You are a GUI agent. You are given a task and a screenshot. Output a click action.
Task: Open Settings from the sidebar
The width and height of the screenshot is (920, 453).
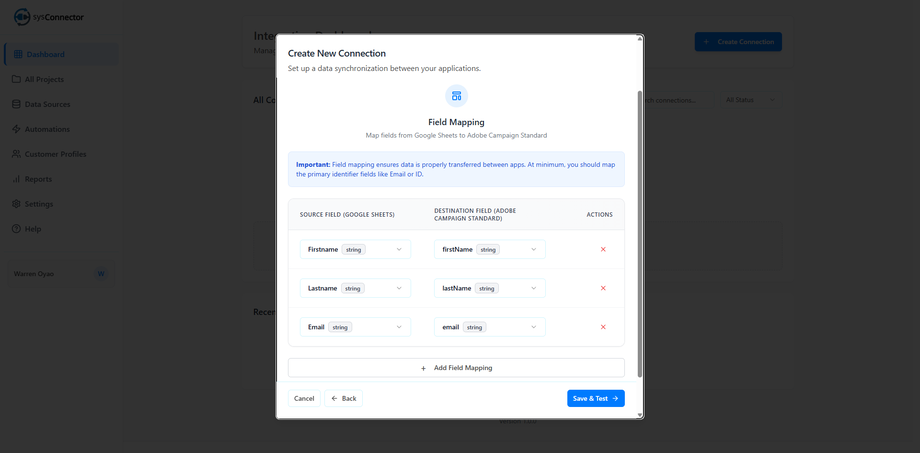(39, 204)
